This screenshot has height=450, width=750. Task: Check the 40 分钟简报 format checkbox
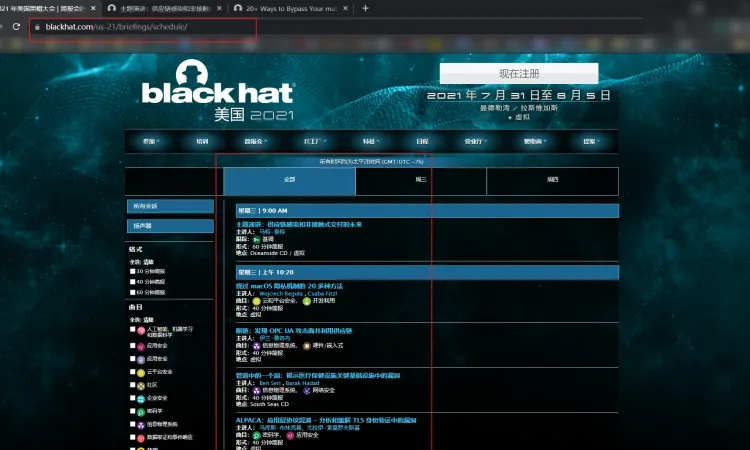click(x=132, y=282)
